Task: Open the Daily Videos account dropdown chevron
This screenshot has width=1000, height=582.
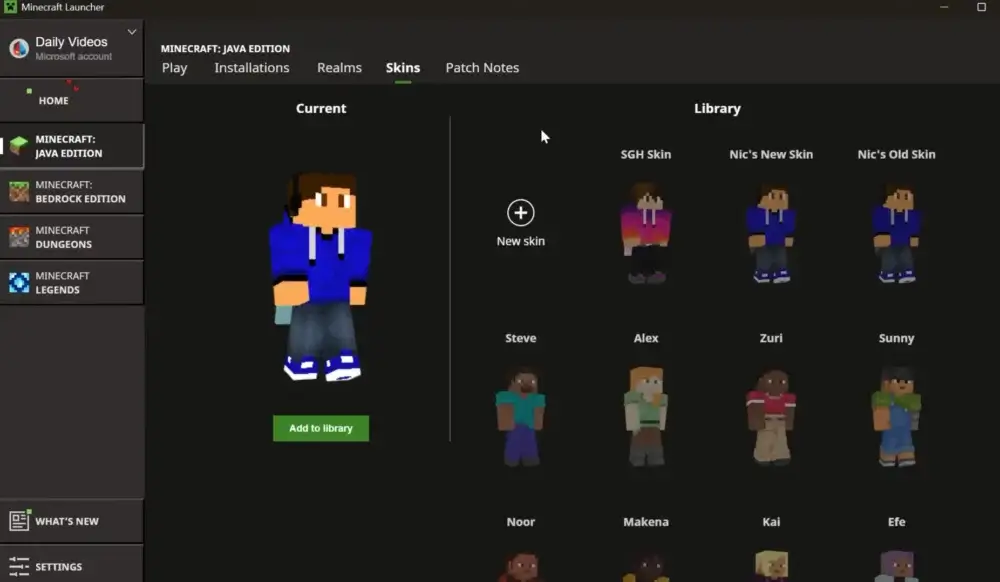Action: click(x=132, y=32)
